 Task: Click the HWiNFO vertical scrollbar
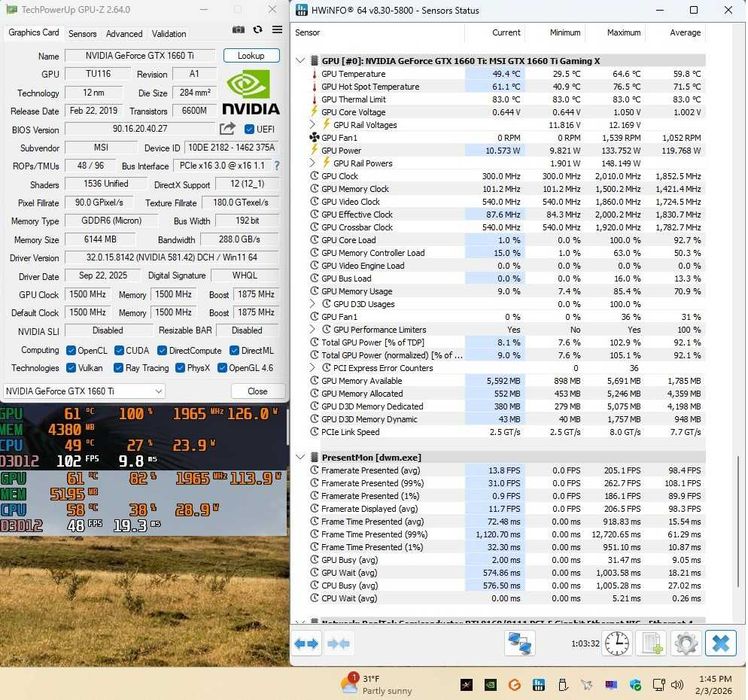pos(738,521)
